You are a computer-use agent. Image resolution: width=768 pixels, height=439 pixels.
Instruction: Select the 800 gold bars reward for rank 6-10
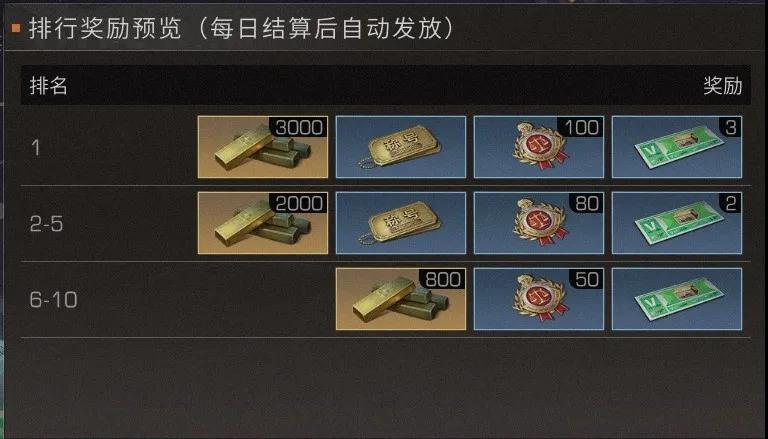(401, 299)
